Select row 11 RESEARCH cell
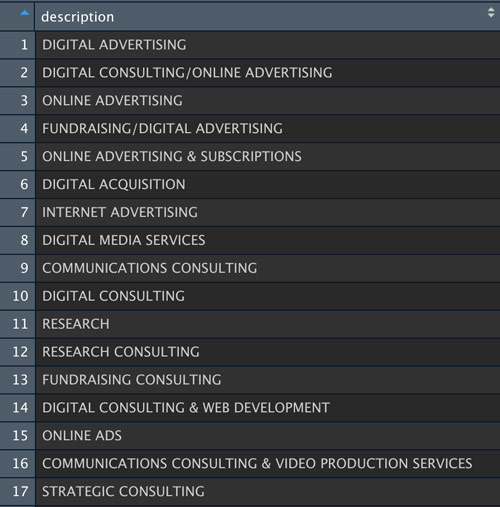 (x=268, y=324)
